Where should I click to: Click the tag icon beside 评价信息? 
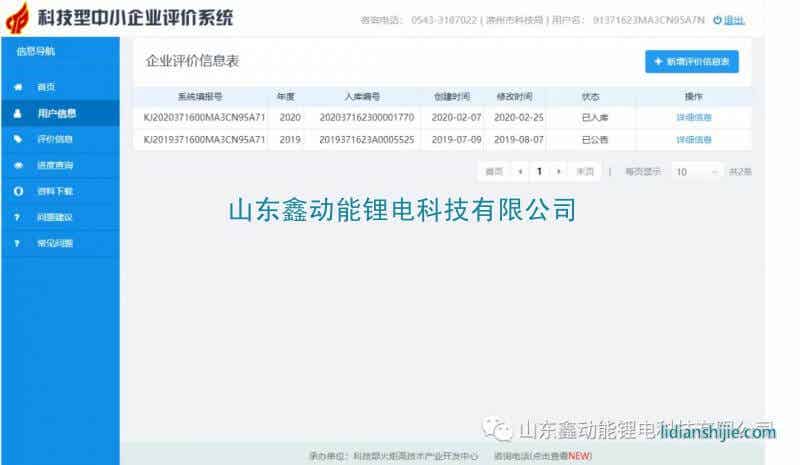pyautogui.click(x=18, y=139)
